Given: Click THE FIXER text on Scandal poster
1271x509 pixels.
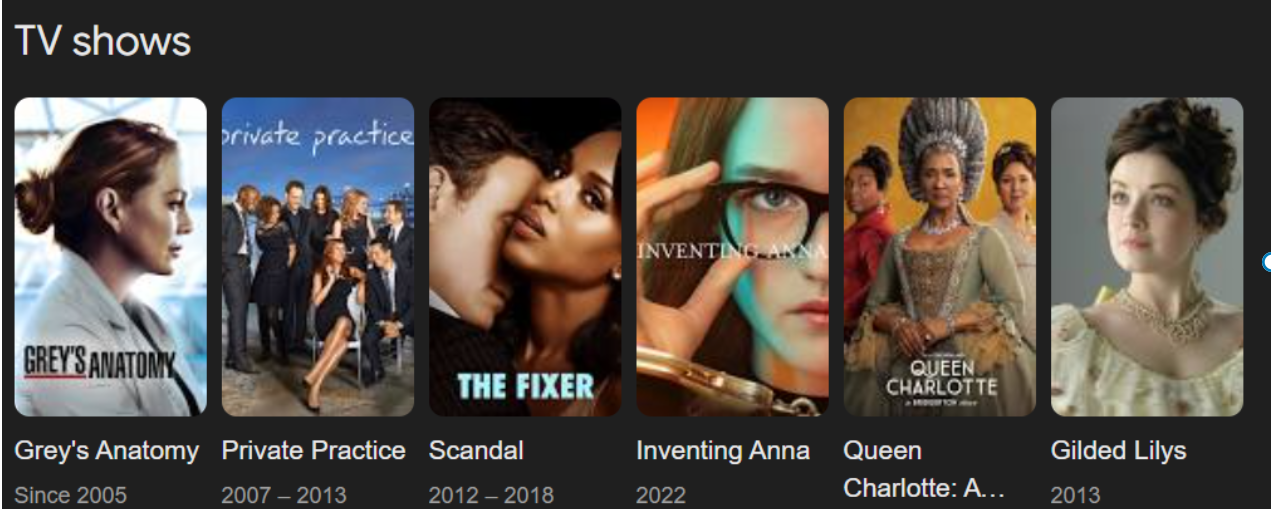Looking at the screenshot, I should [x=525, y=386].
